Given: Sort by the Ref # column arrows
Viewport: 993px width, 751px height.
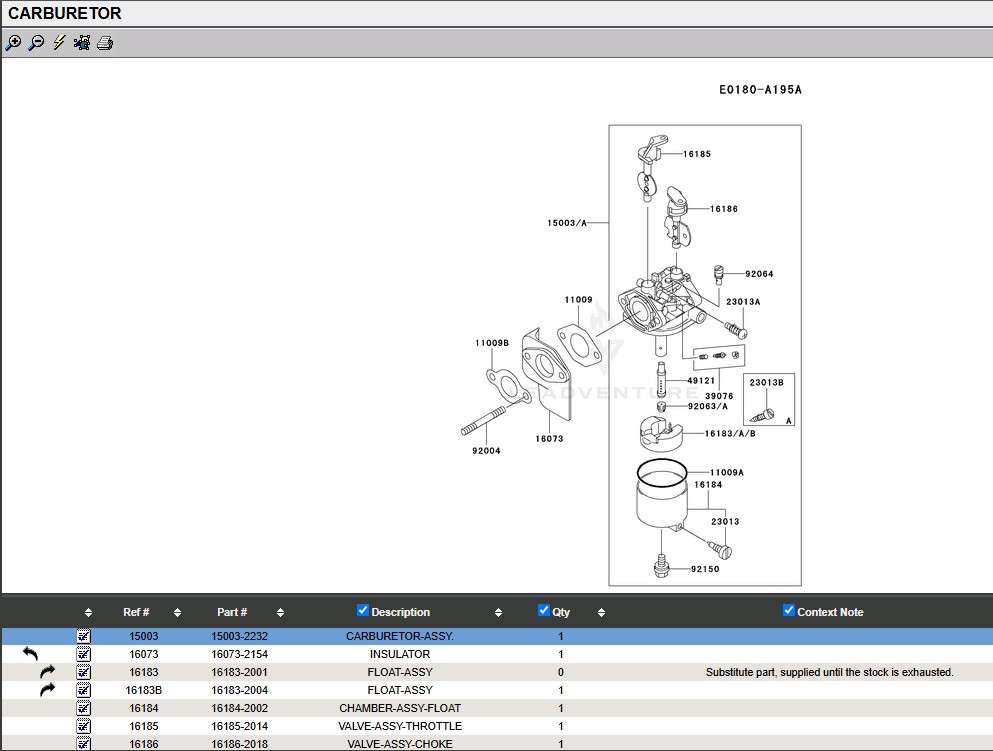Looking at the screenshot, I should click(177, 612).
